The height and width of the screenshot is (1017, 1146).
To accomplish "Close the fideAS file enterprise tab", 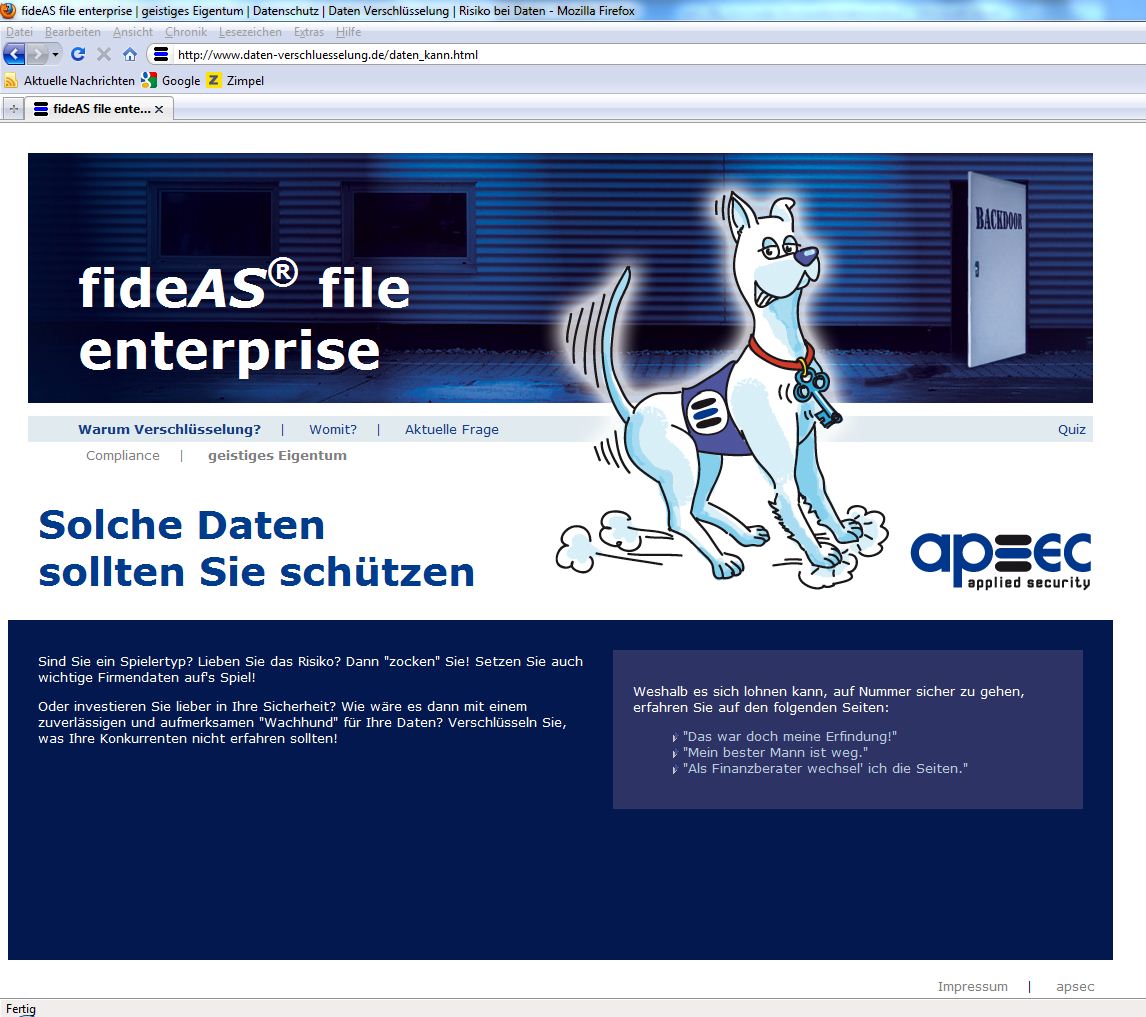I will [x=159, y=109].
